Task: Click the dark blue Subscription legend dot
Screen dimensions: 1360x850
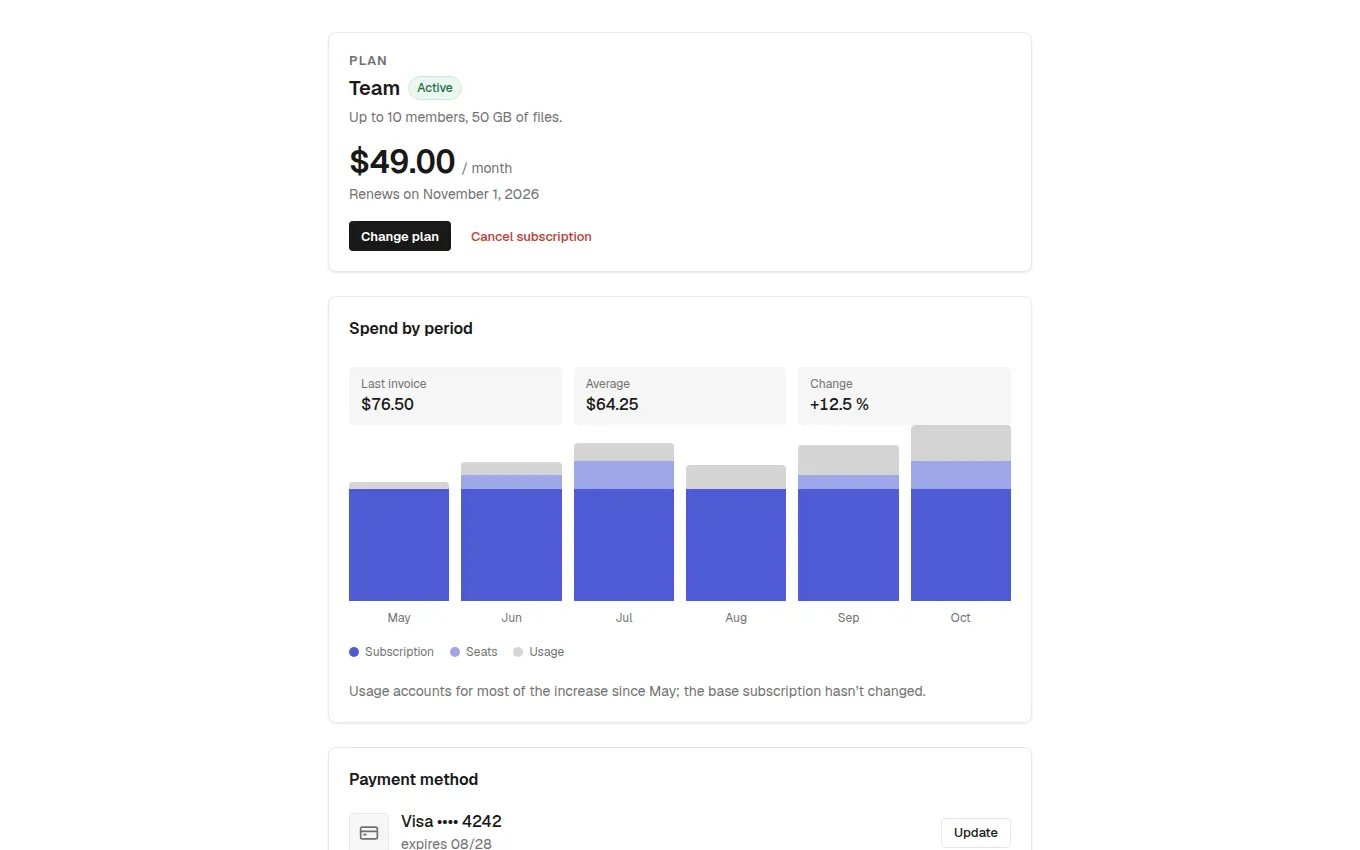Action: tap(354, 652)
